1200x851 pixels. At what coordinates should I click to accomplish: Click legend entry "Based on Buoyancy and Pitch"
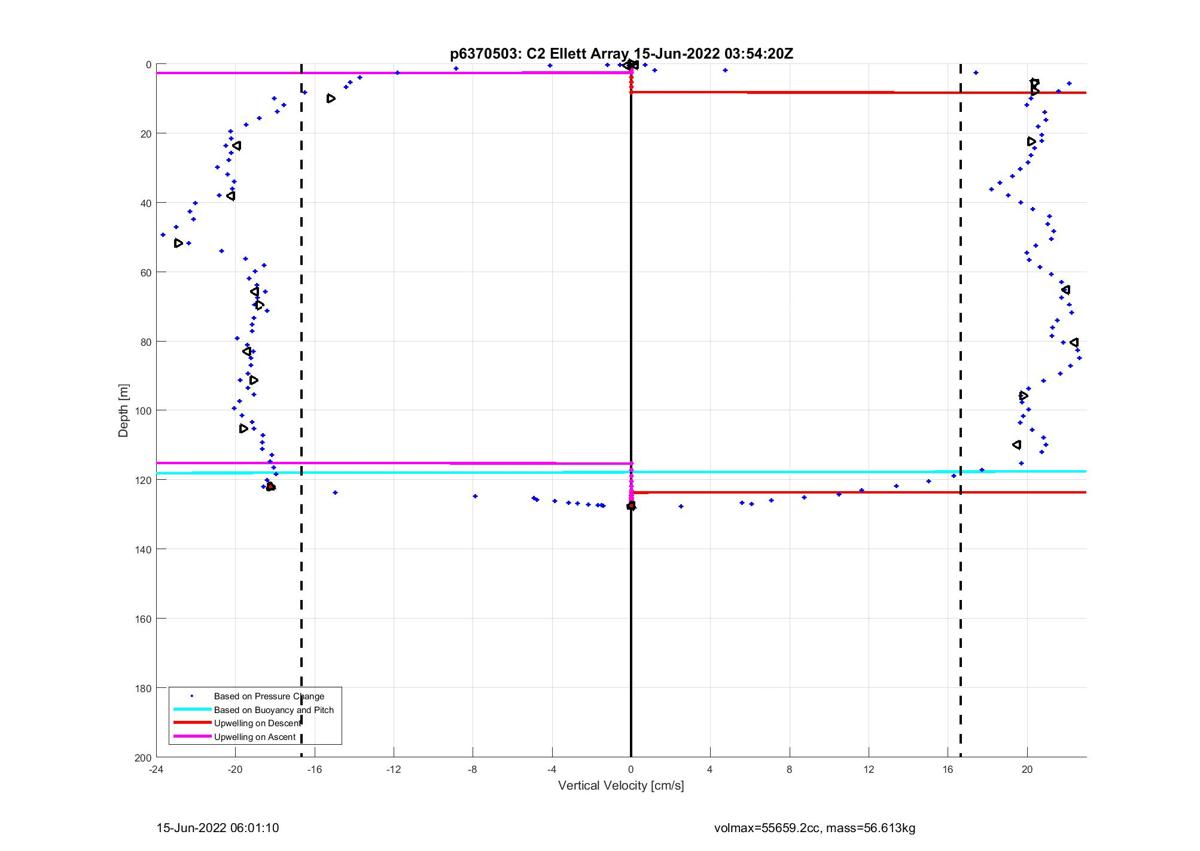click(274, 710)
